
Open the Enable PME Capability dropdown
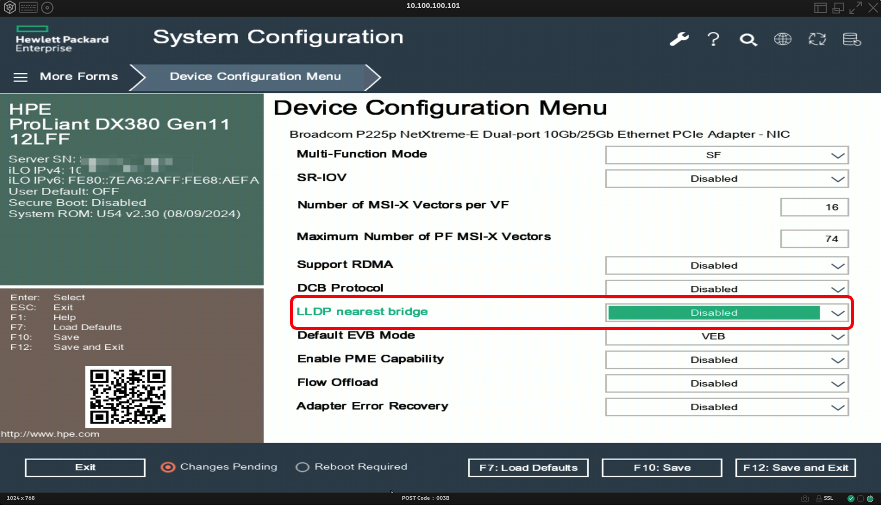point(726,360)
